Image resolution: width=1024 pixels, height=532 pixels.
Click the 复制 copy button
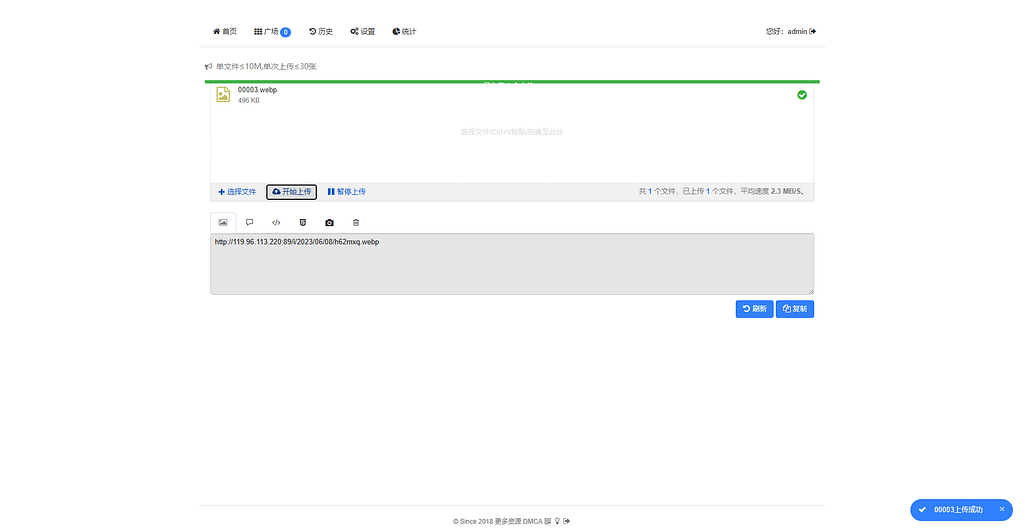[795, 309]
